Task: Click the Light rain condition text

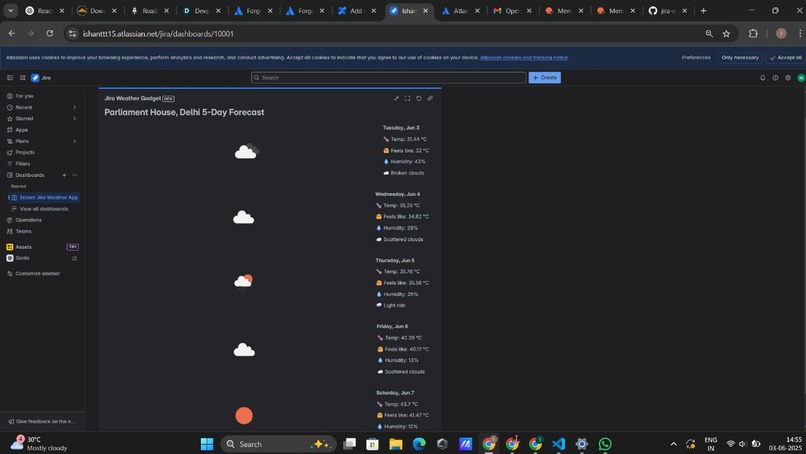Action: point(394,305)
